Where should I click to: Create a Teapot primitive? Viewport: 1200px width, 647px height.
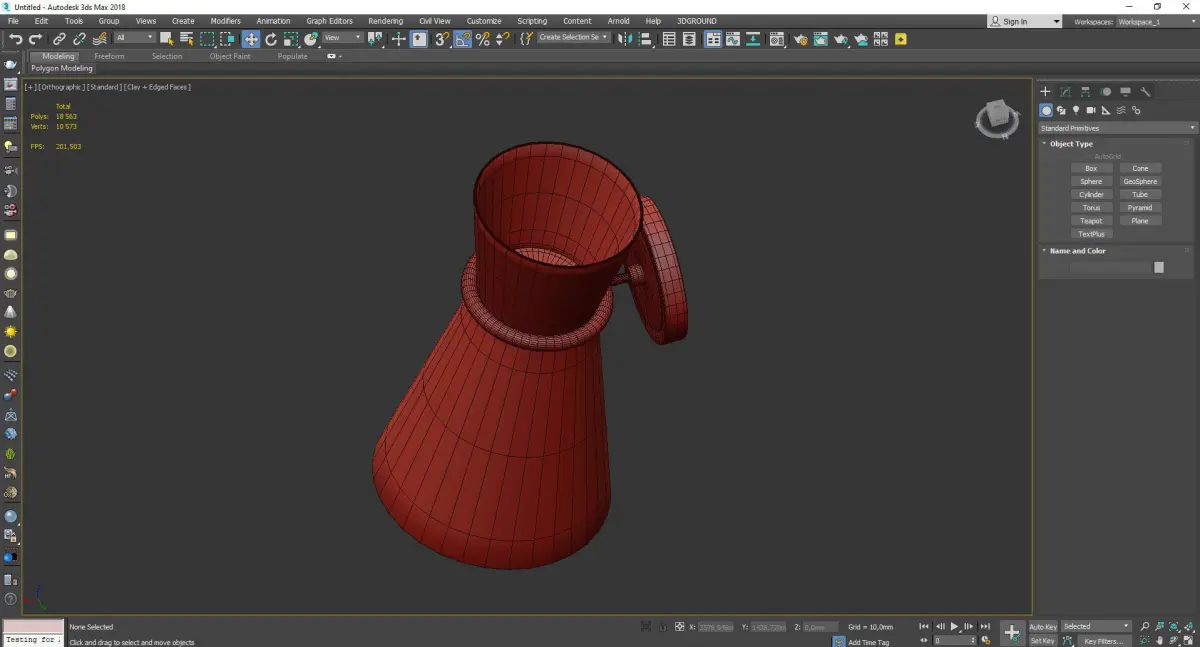(1091, 221)
